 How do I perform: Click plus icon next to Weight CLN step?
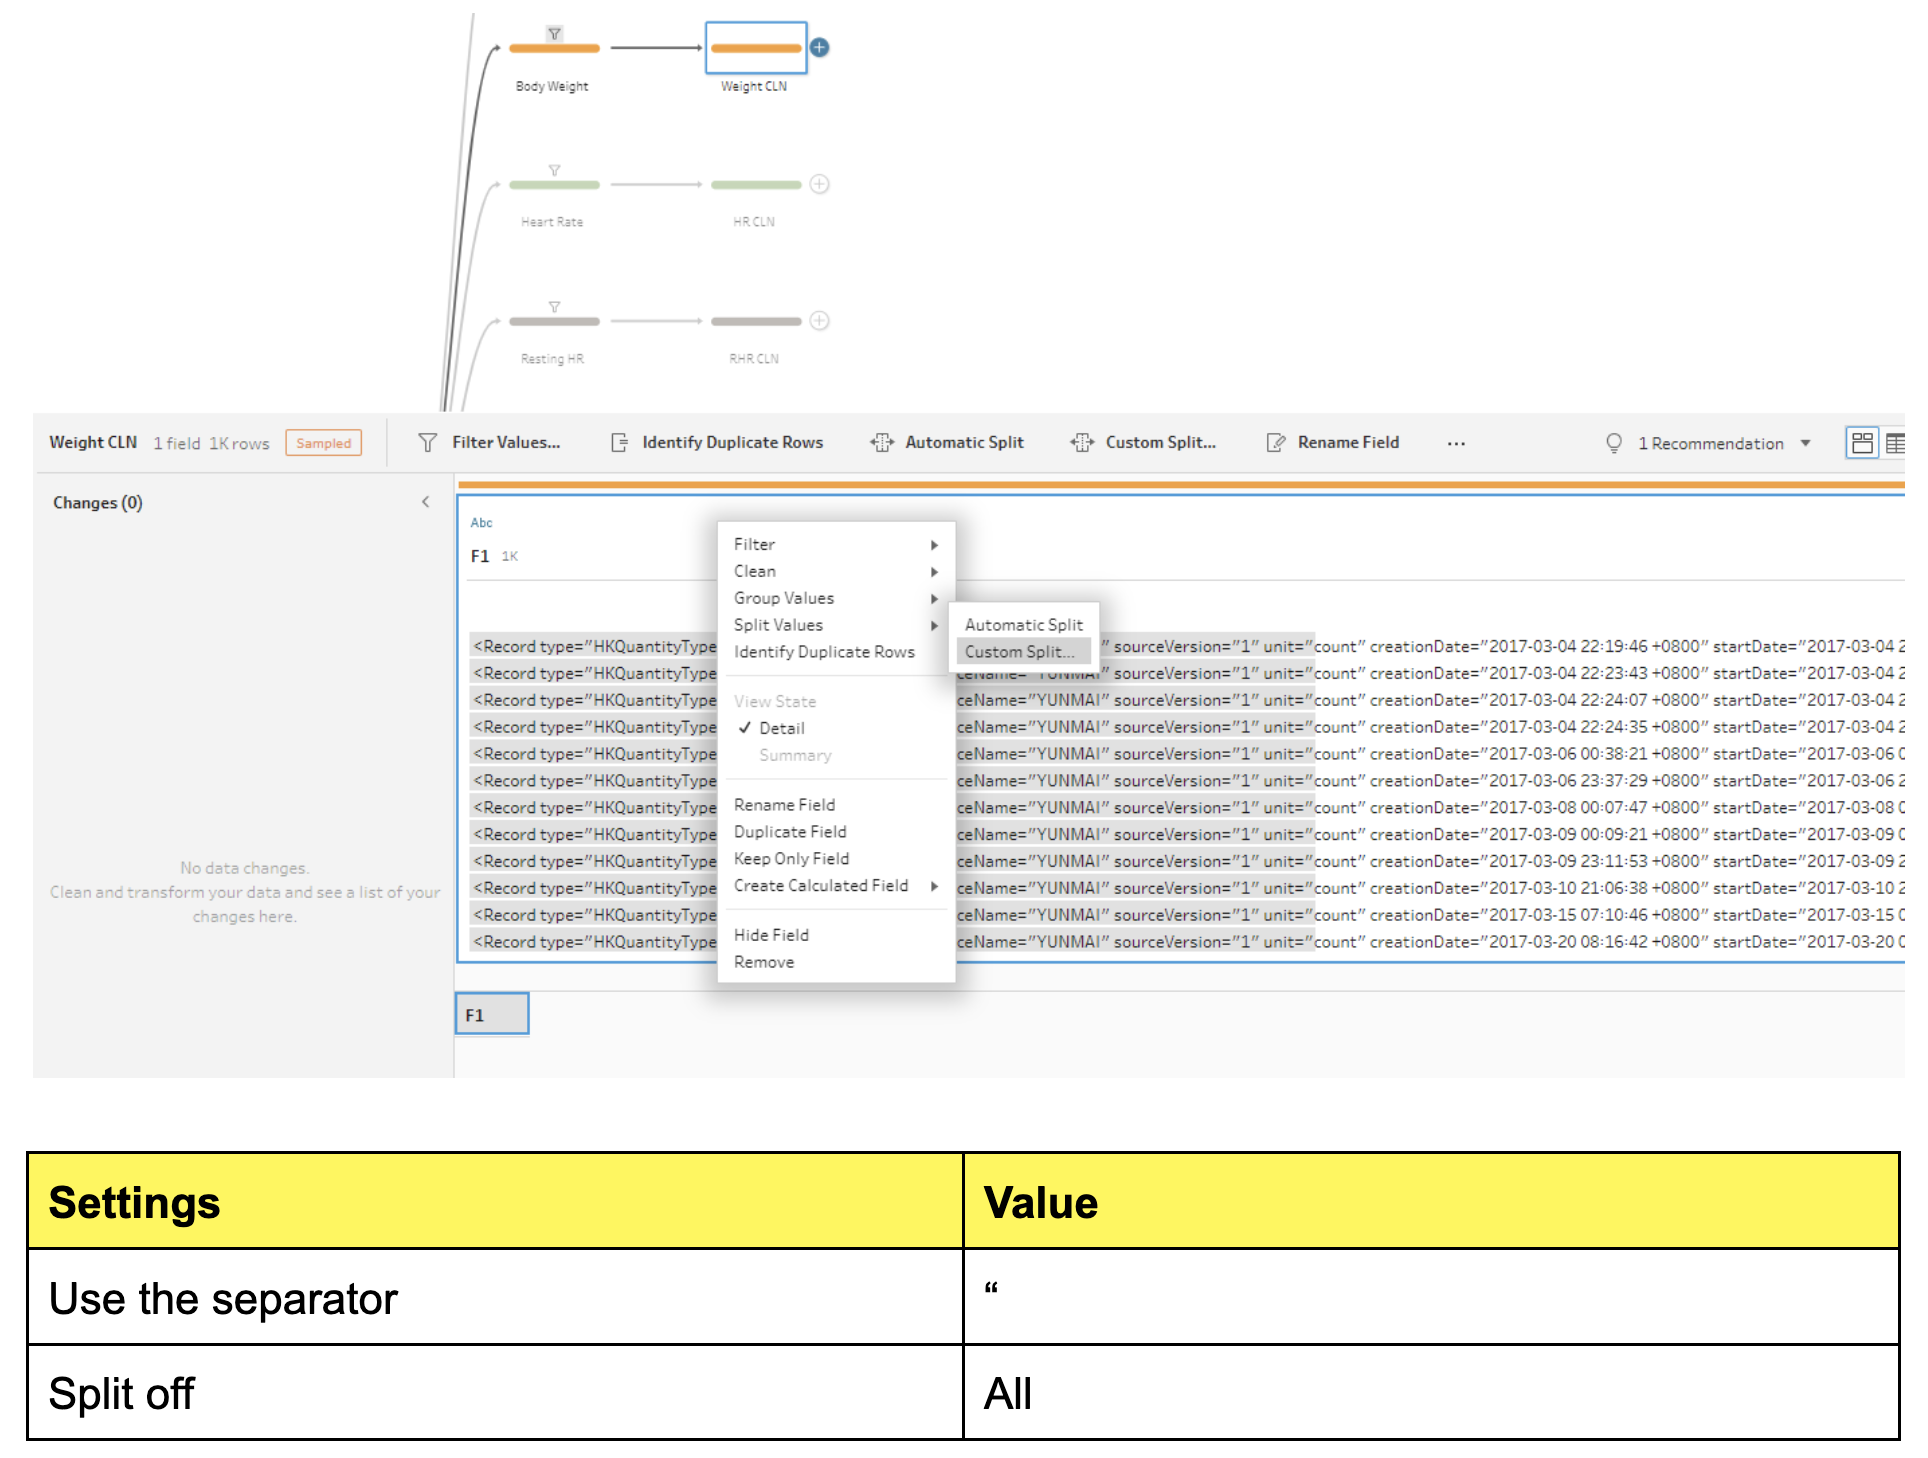(x=819, y=48)
